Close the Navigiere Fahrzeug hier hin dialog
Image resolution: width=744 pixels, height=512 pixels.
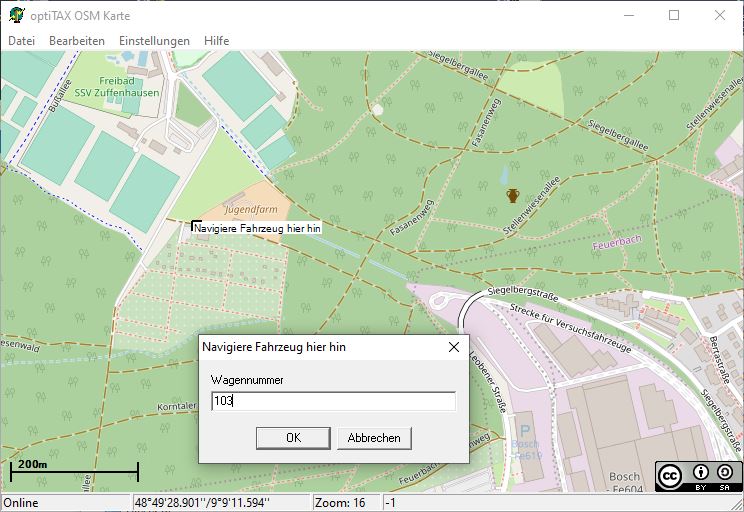[x=454, y=347]
